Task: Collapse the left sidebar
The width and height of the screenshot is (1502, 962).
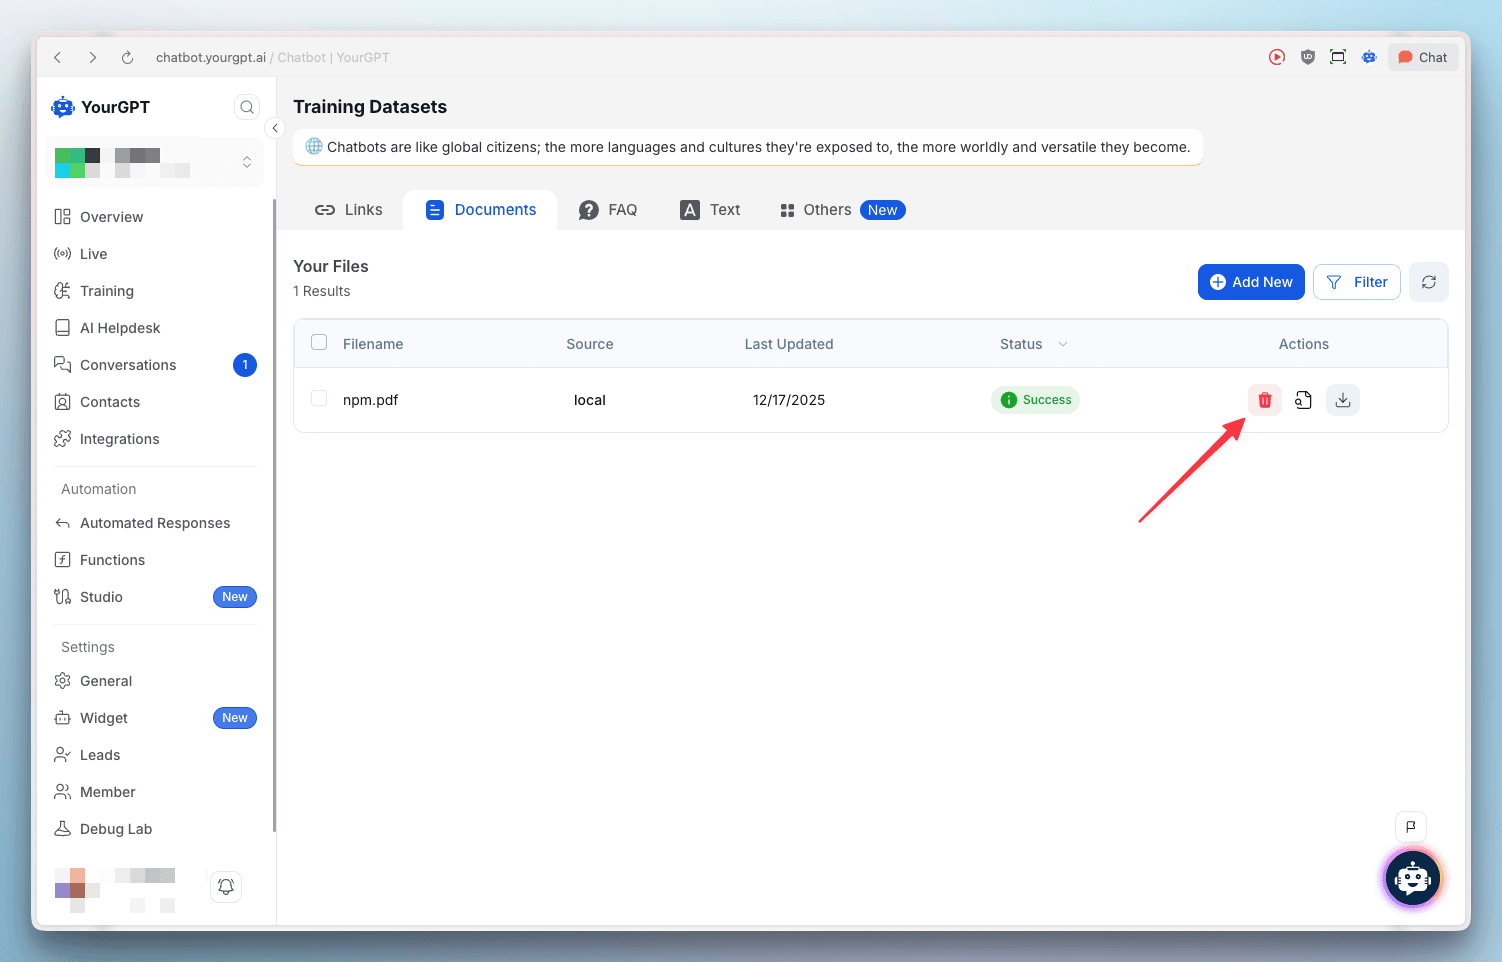Action: [x=275, y=128]
